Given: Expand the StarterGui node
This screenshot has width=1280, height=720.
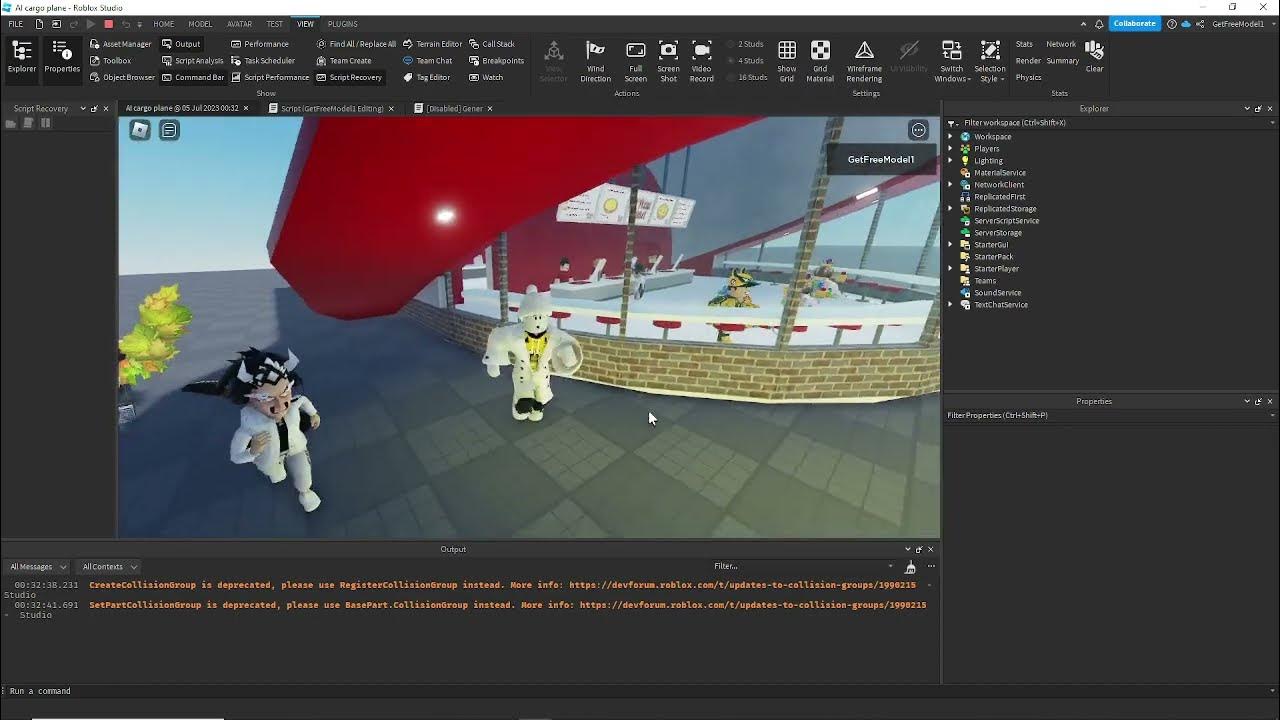Looking at the screenshot, I should point(951,245).
